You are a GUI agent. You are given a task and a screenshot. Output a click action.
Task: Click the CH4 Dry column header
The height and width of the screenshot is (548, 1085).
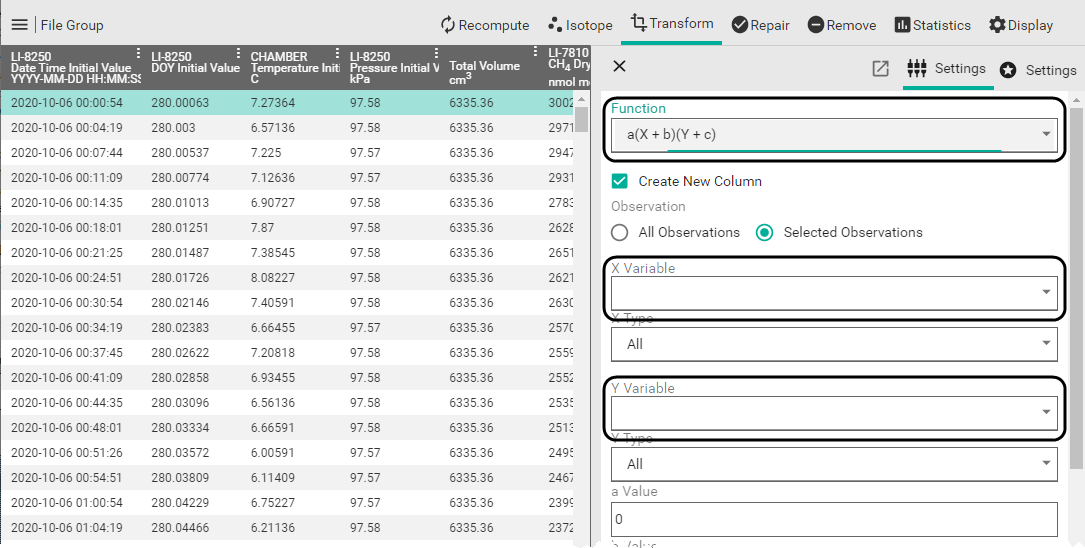(x=568, y=68)
